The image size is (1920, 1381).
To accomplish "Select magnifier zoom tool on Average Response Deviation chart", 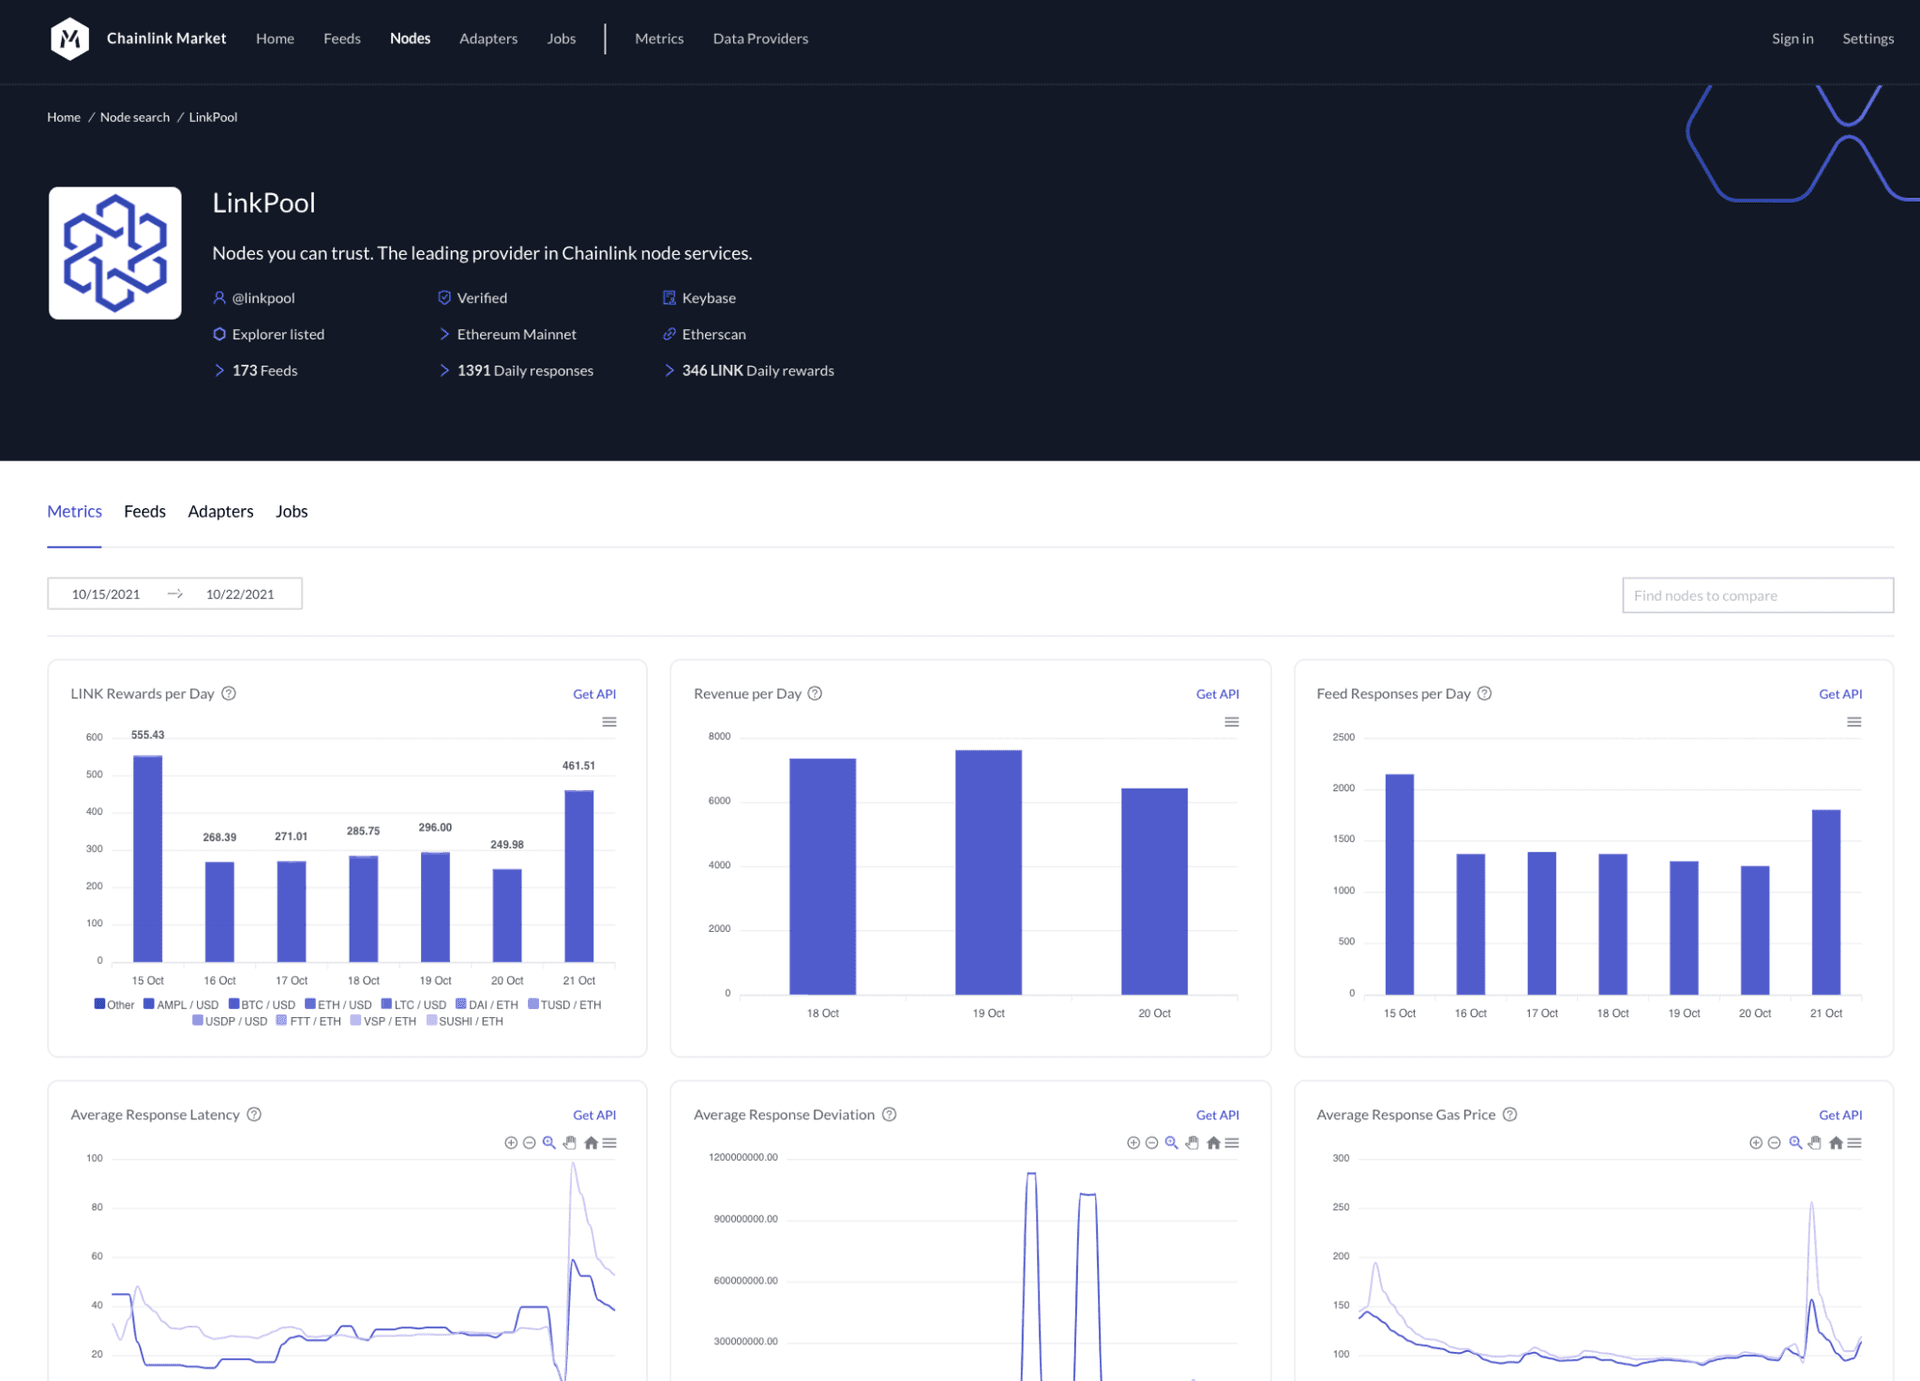I will pos(1171,1143).
